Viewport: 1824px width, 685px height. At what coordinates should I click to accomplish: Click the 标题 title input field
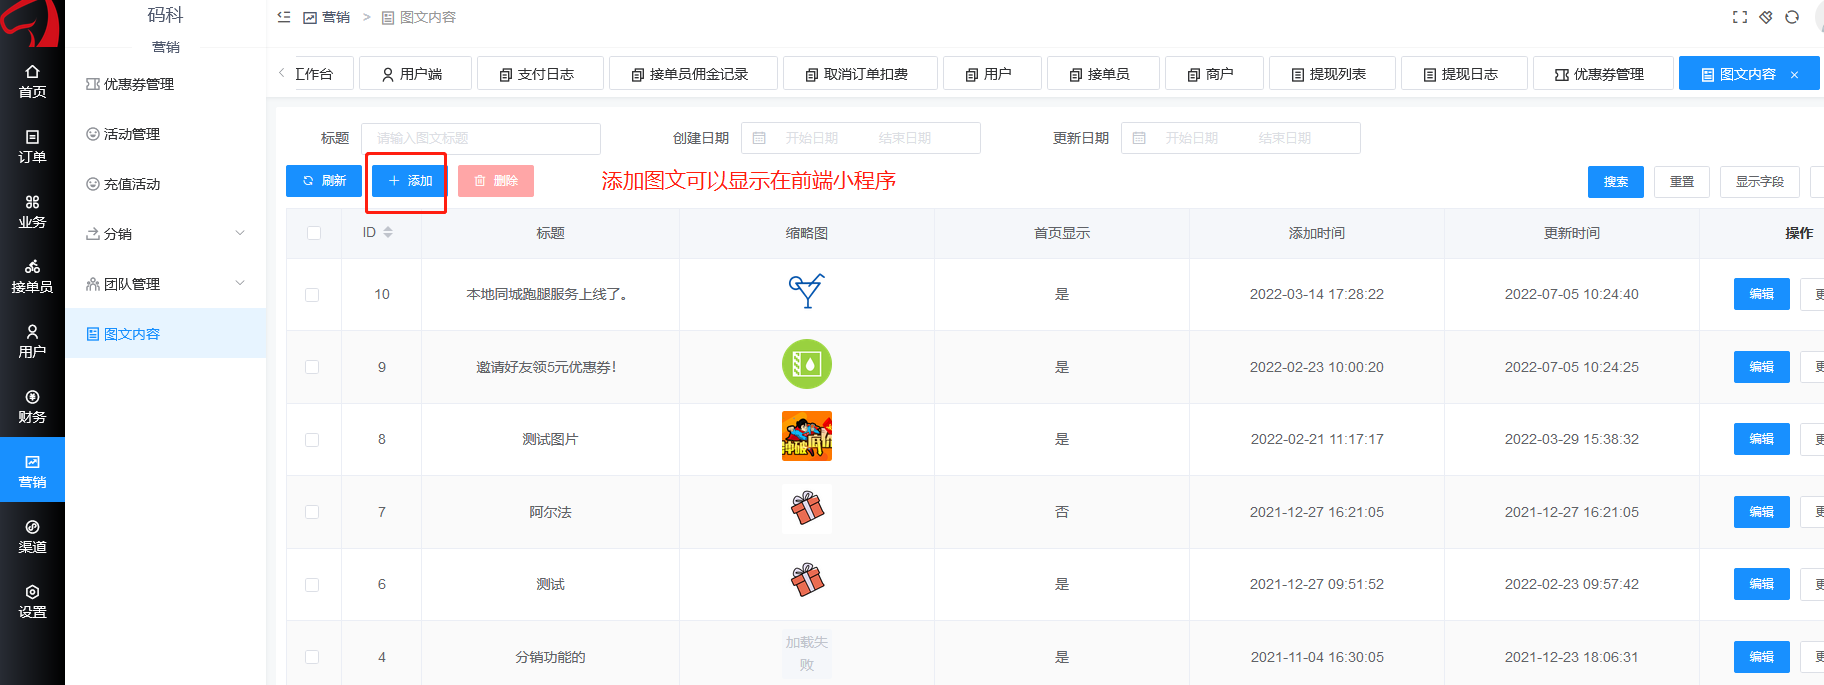point(480,138)
